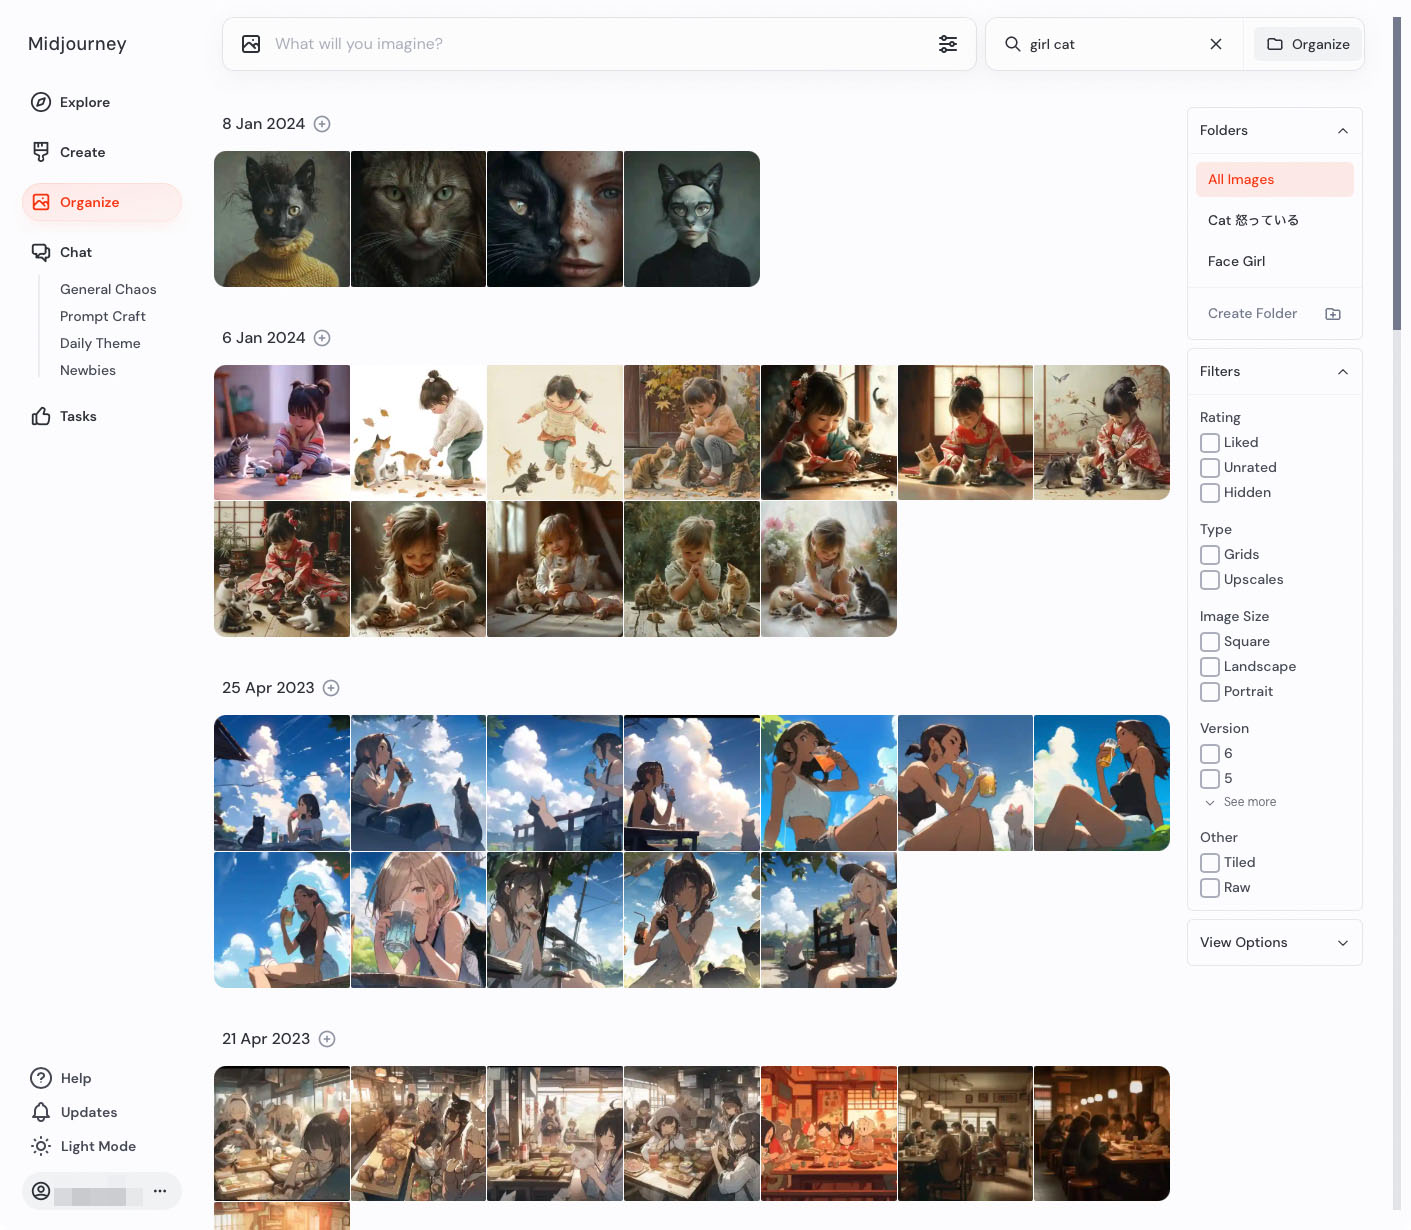Open account options three-dots menu
The width and height of the screenshot is (1411, 1230).
(160, 1191)
